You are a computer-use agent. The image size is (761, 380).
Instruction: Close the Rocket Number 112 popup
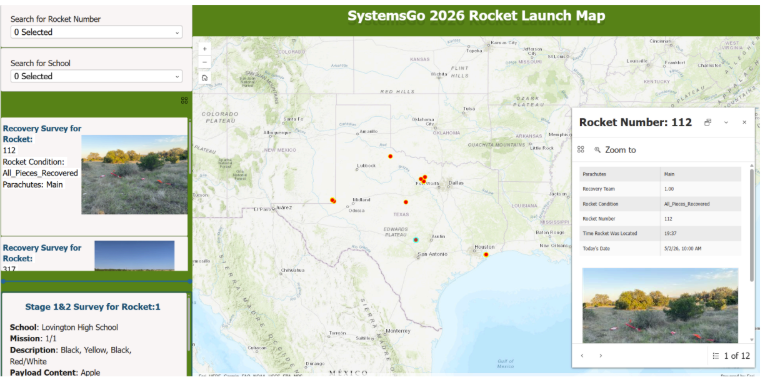(x=744, y=123)
